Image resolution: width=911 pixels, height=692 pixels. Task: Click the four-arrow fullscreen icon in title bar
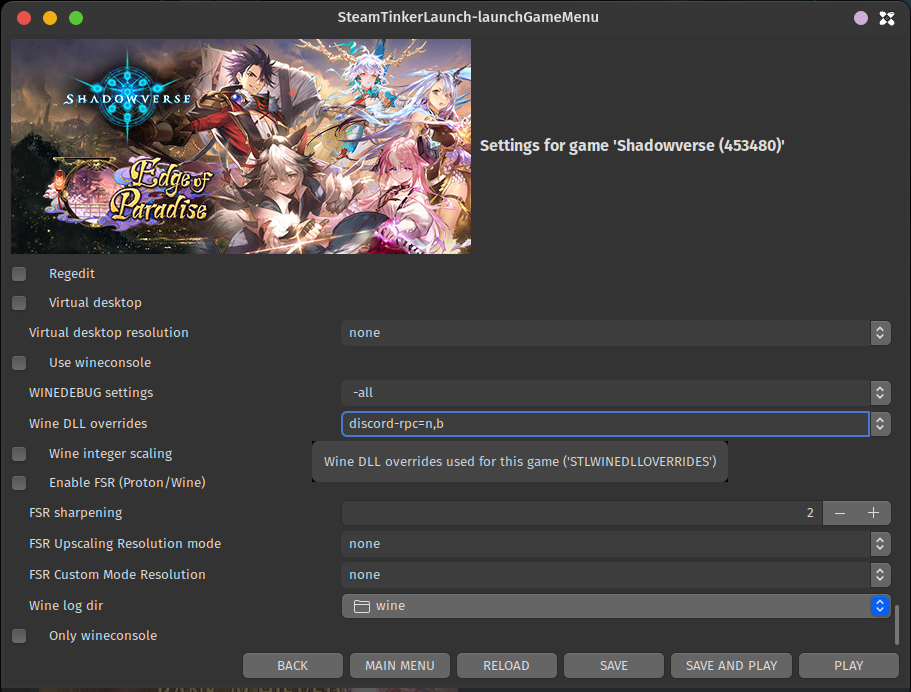point(887,18)
